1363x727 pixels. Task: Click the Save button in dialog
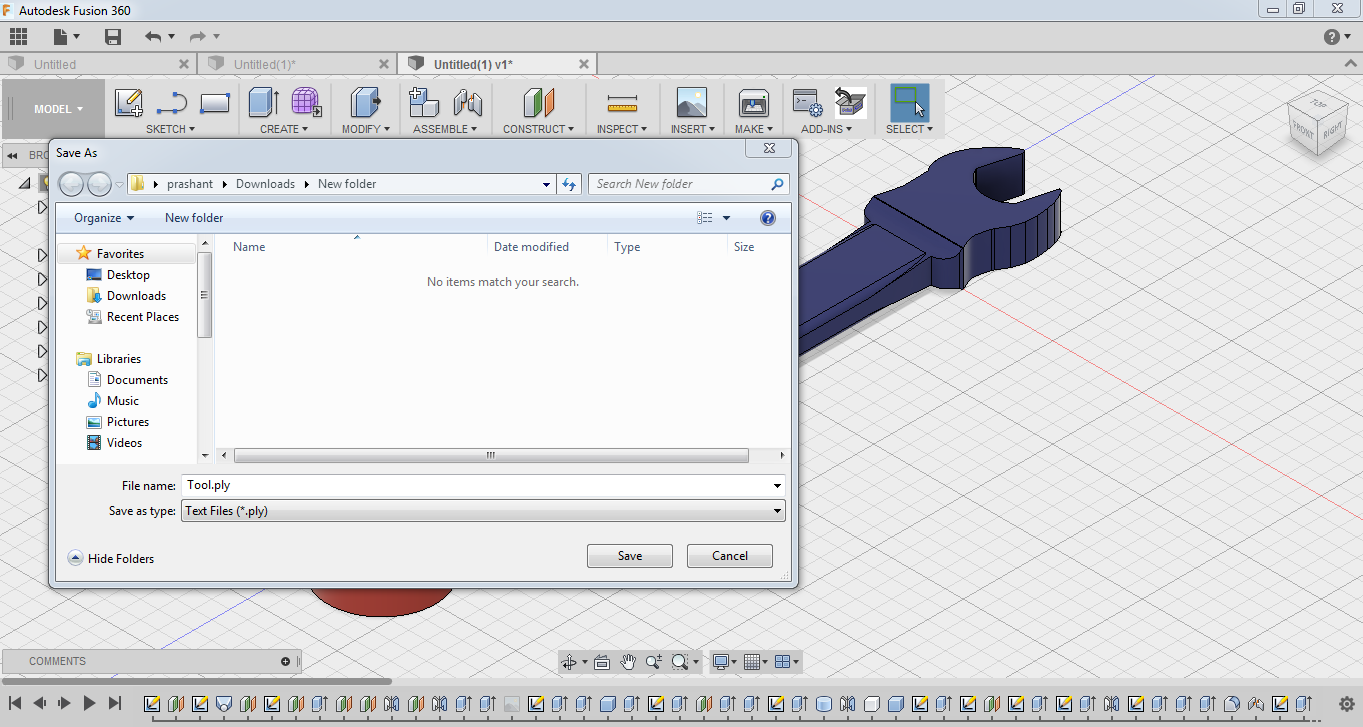[x=630, y=556]
